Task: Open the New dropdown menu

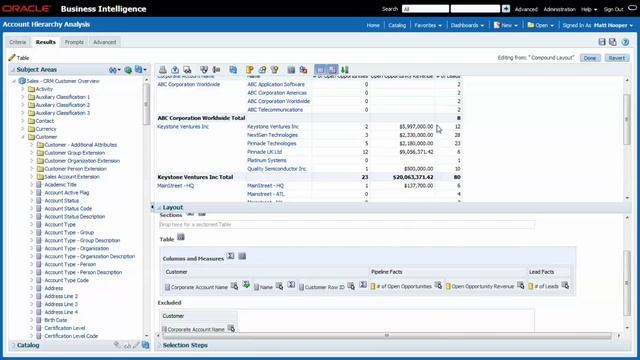Action: (x=505, y=25)
